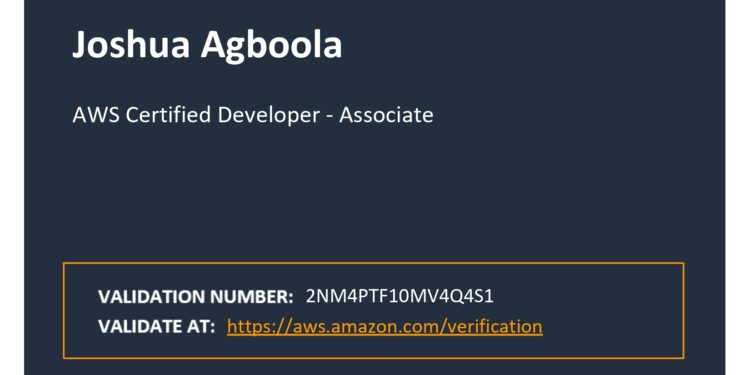Click the white margin strip on right edge

pos(738,188)
